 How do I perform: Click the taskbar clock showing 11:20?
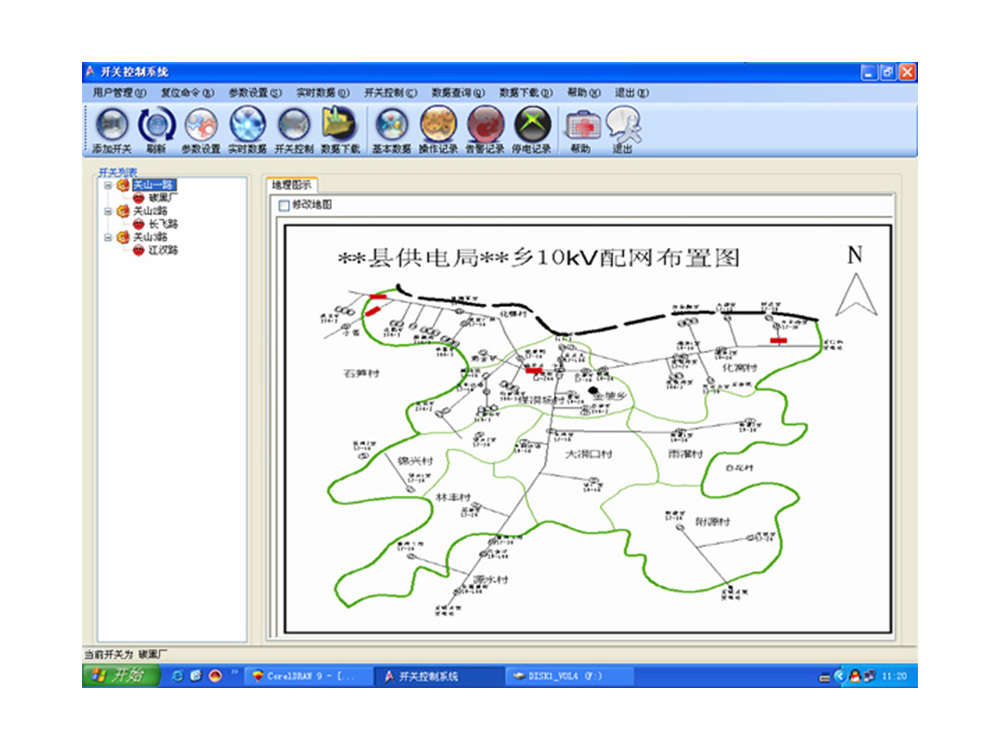[x=894, y=676]
